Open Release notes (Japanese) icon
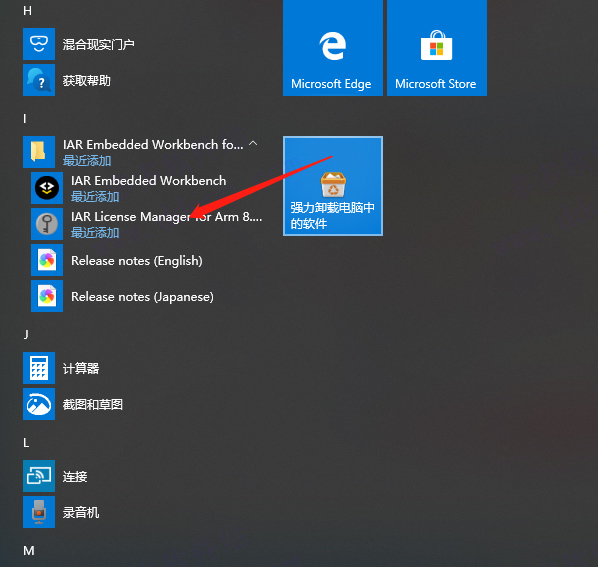Screen dimensions: 598x567 point(47,296)
